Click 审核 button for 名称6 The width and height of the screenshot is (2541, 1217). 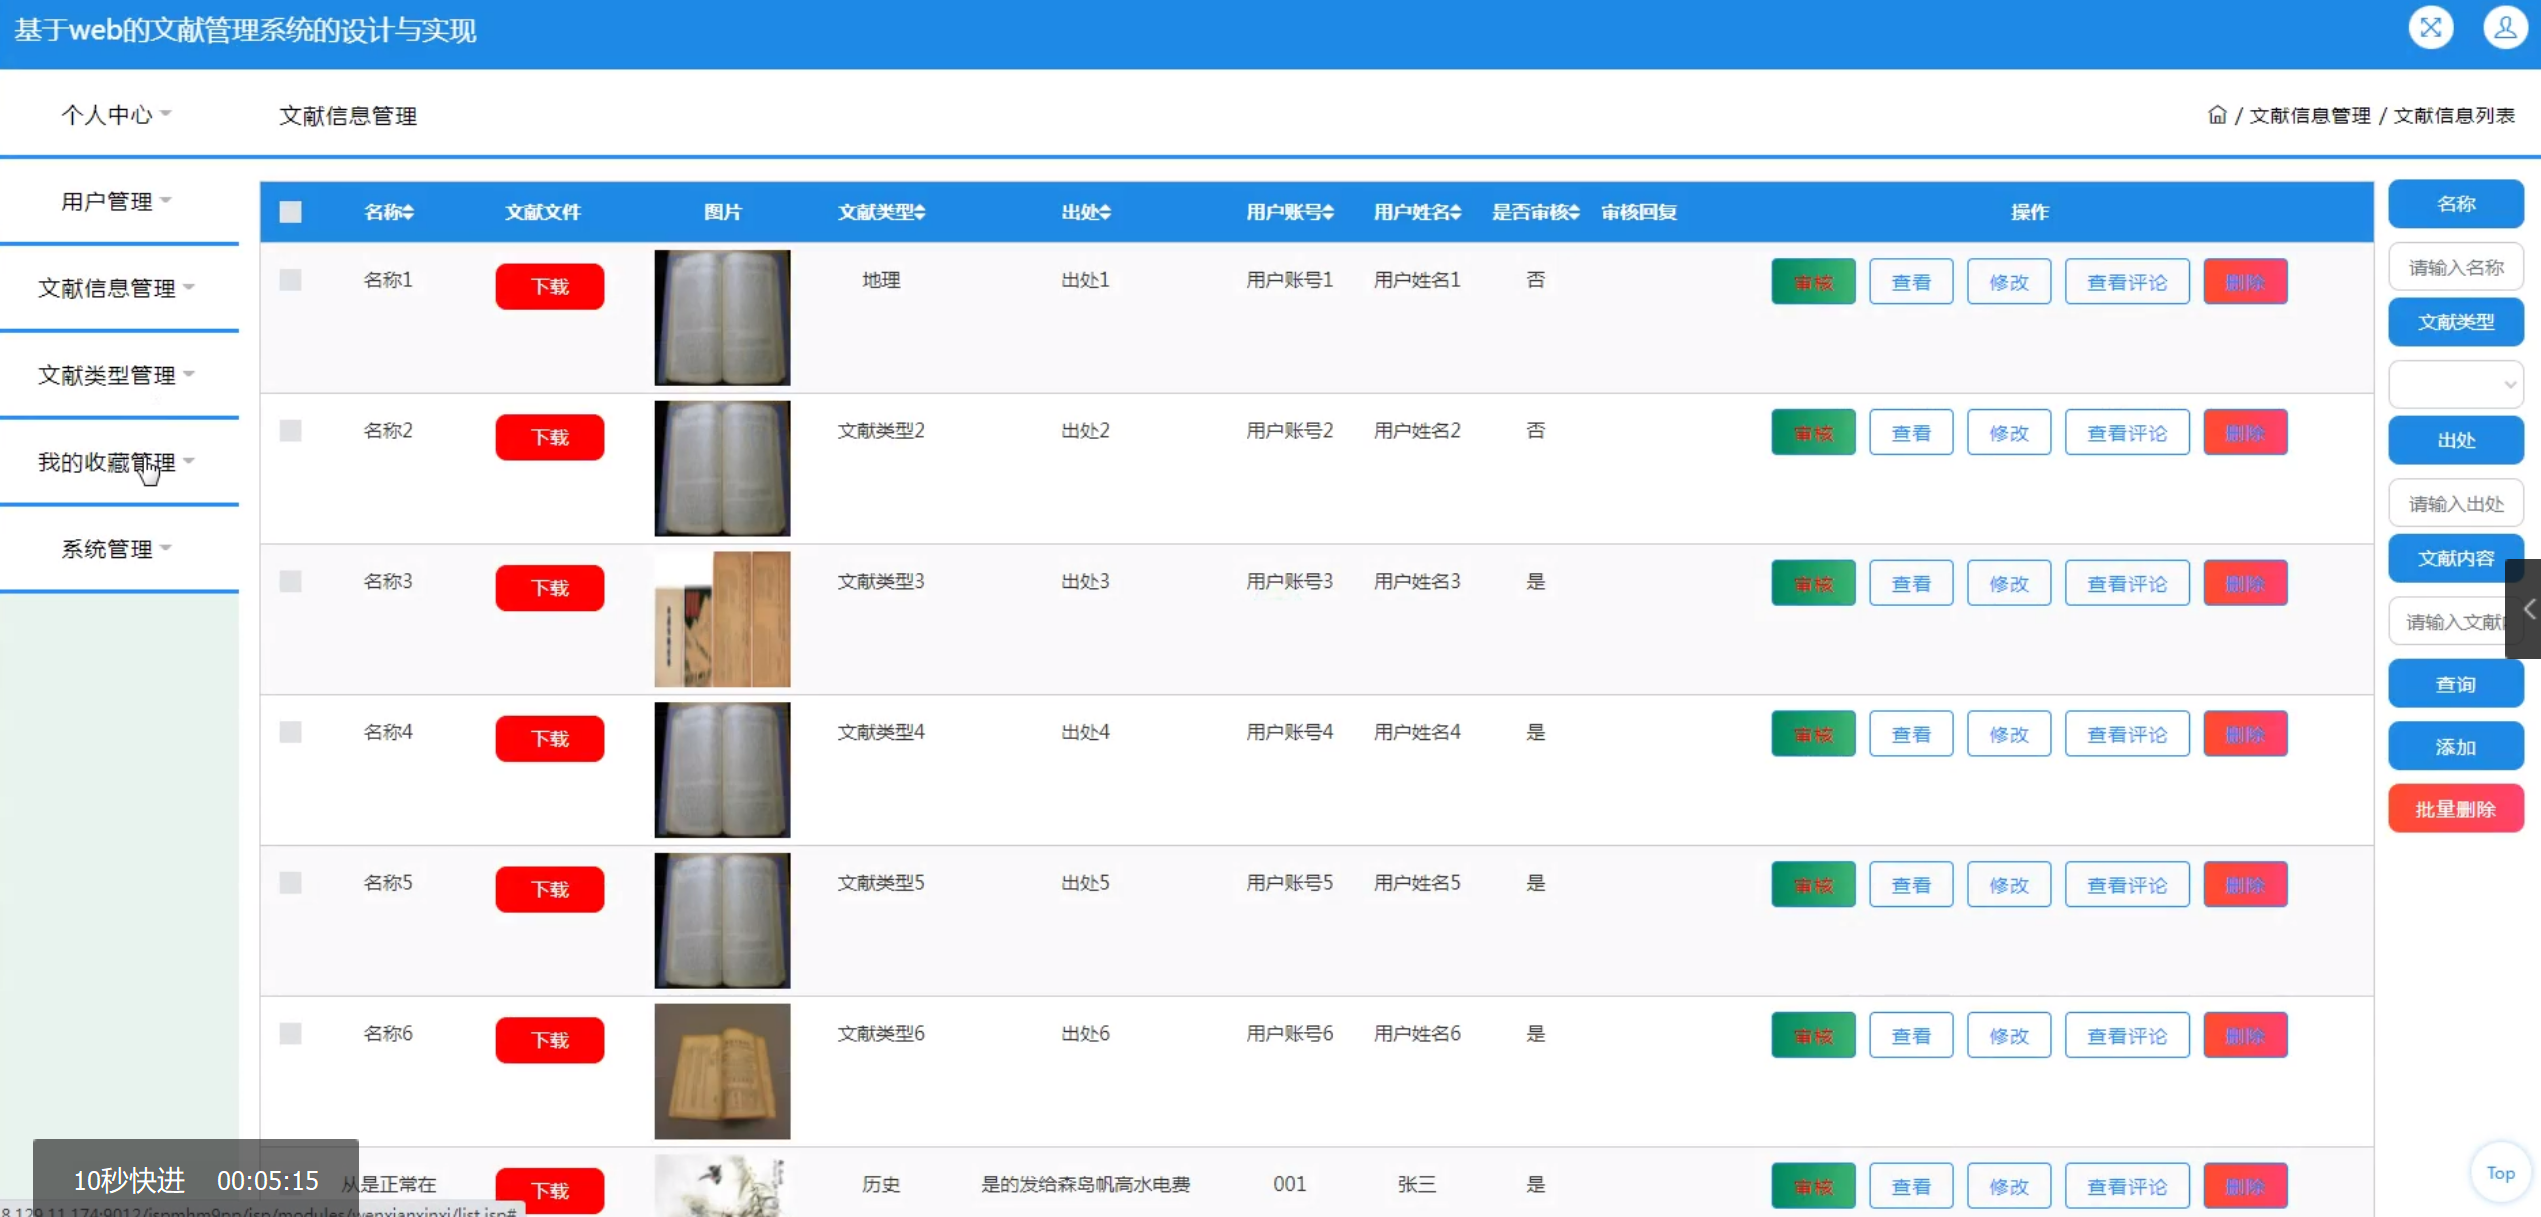(1813, 1036)
